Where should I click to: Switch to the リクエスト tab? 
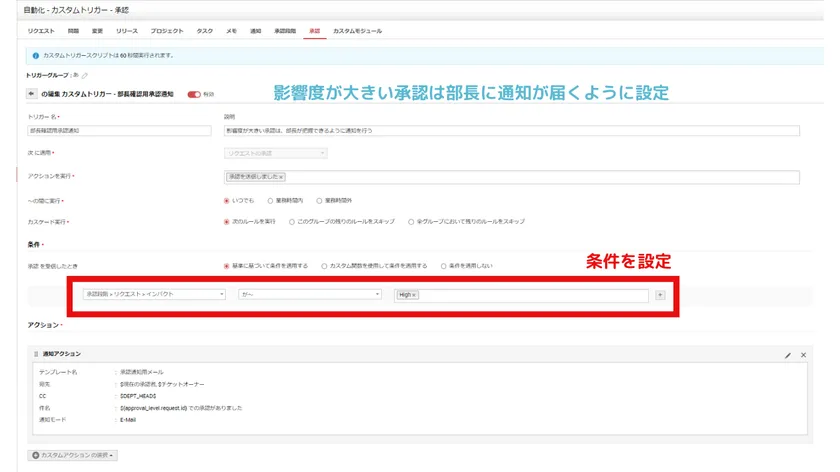[41, 32]
